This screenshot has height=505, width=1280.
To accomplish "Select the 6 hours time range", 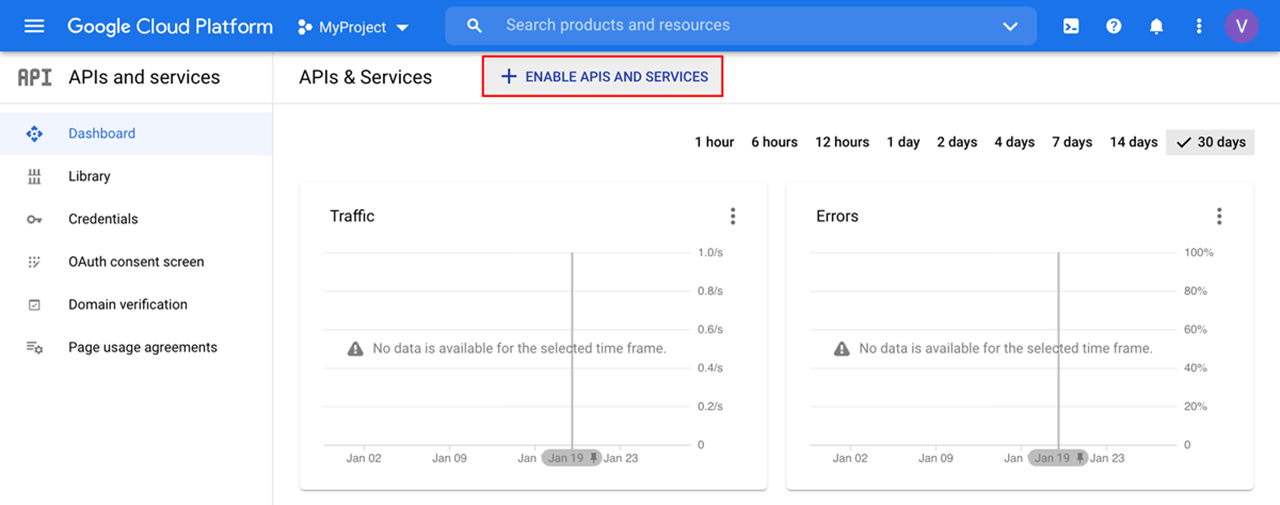I will 774,142.
